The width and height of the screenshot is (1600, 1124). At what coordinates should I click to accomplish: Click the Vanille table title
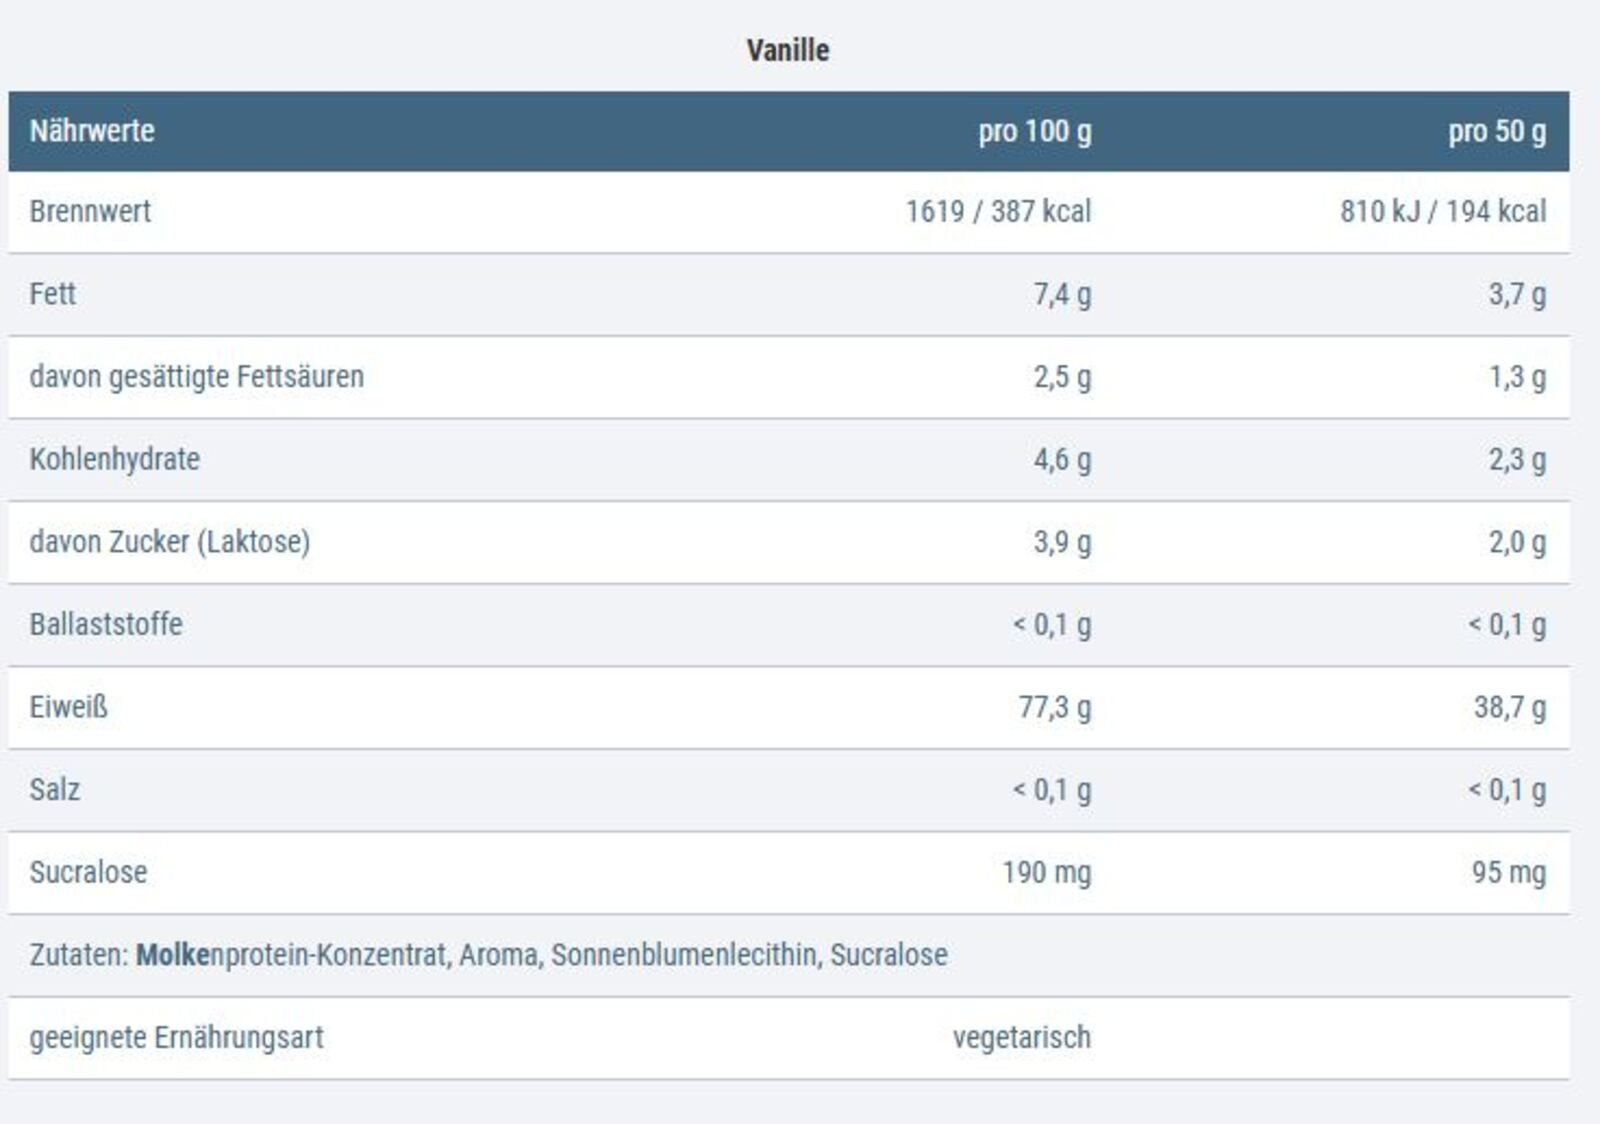[788, 50]
